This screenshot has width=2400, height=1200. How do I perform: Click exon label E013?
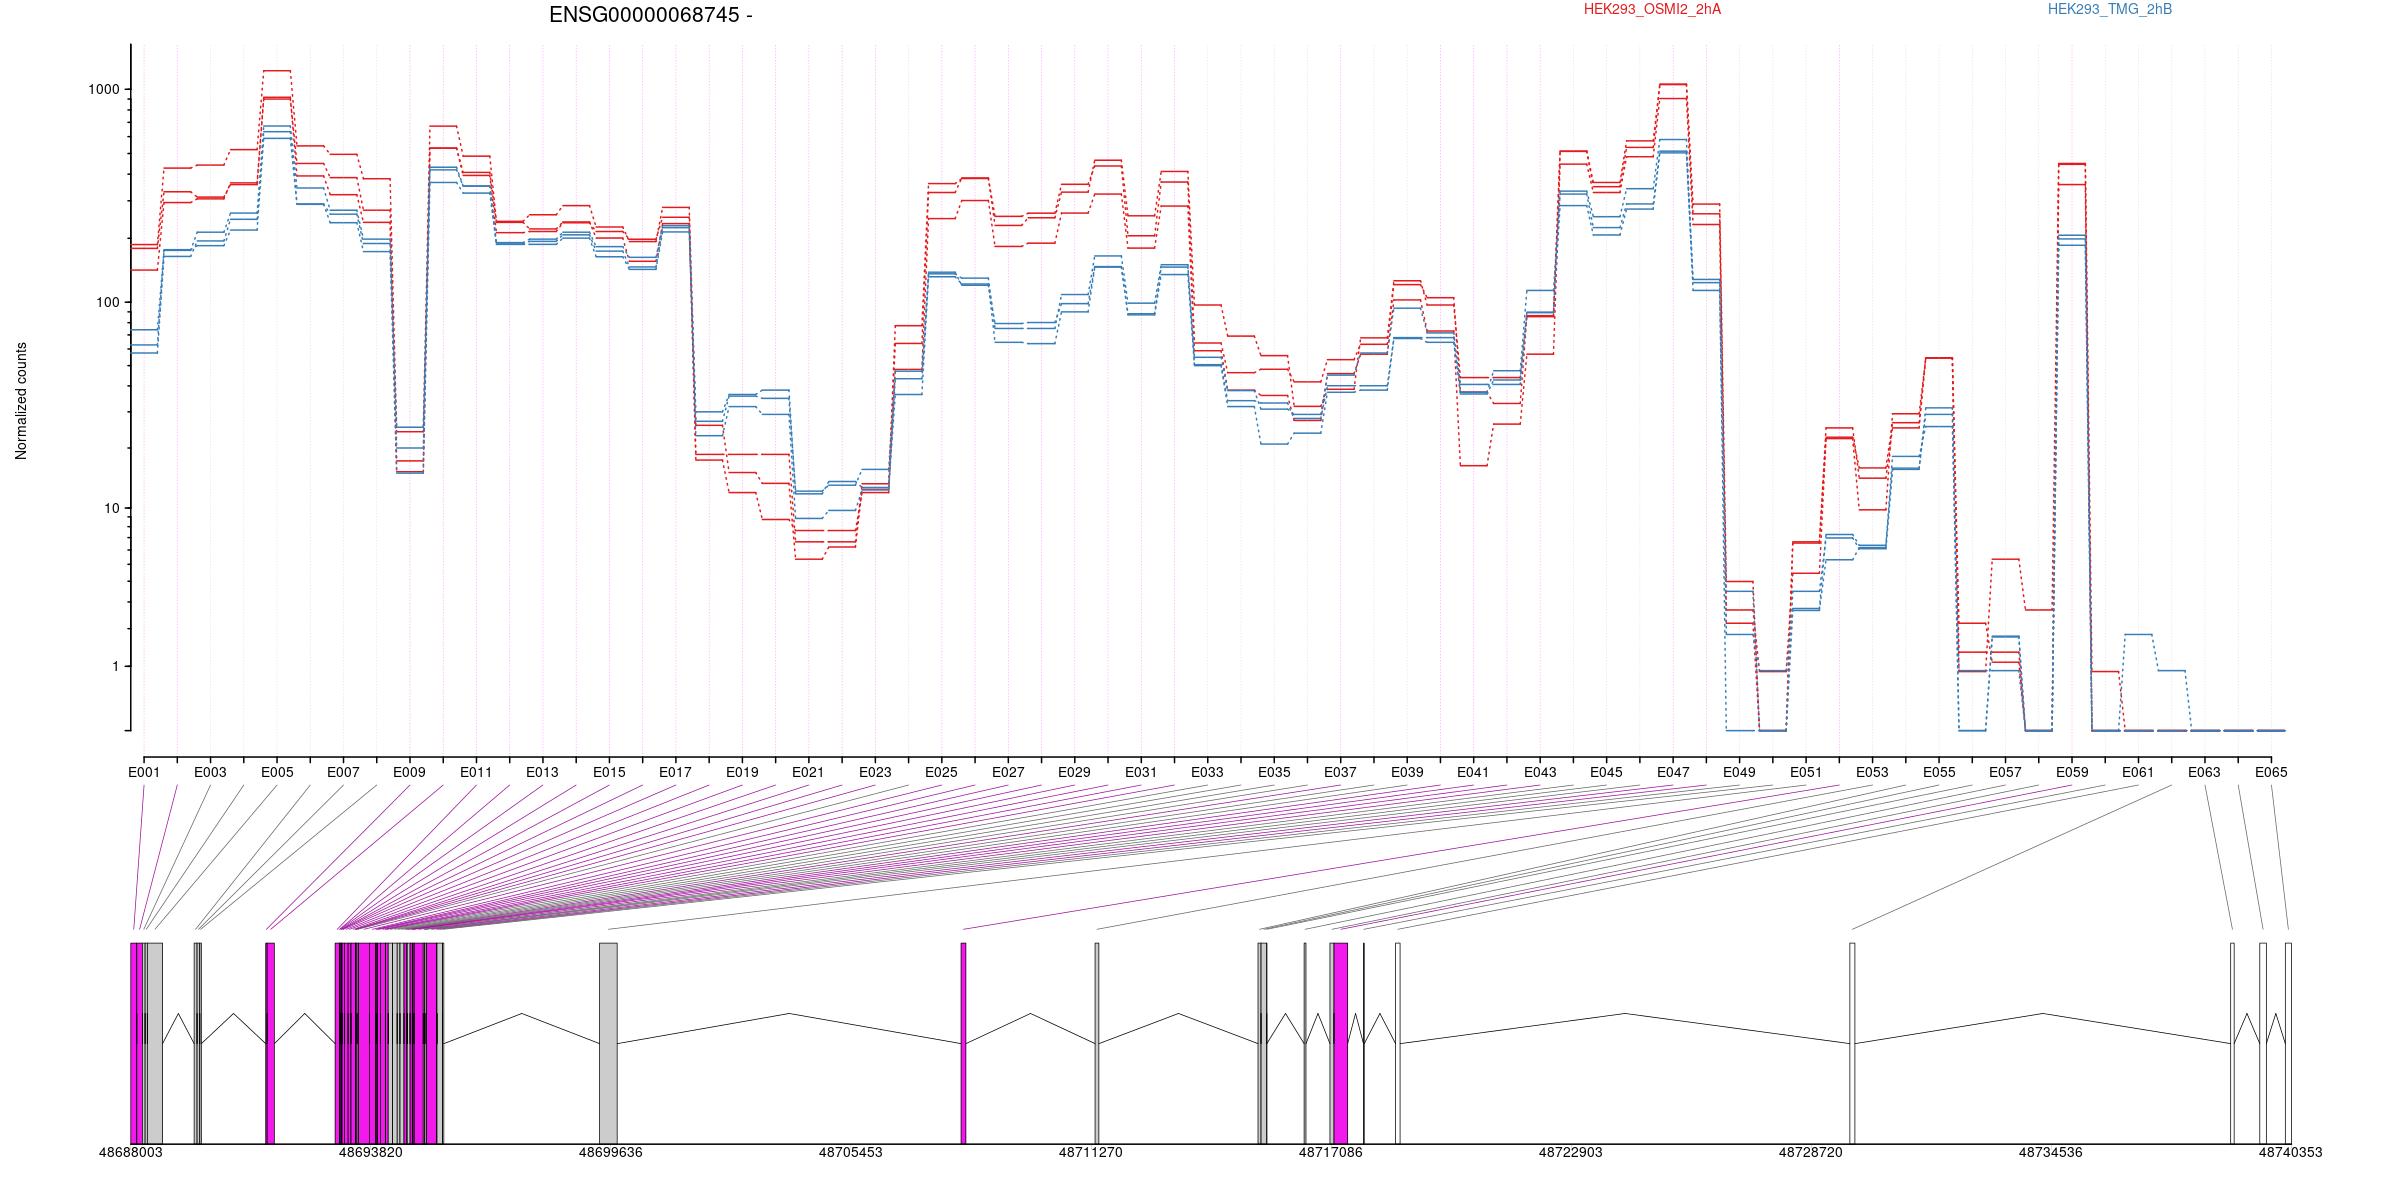(x=542, y=772)
